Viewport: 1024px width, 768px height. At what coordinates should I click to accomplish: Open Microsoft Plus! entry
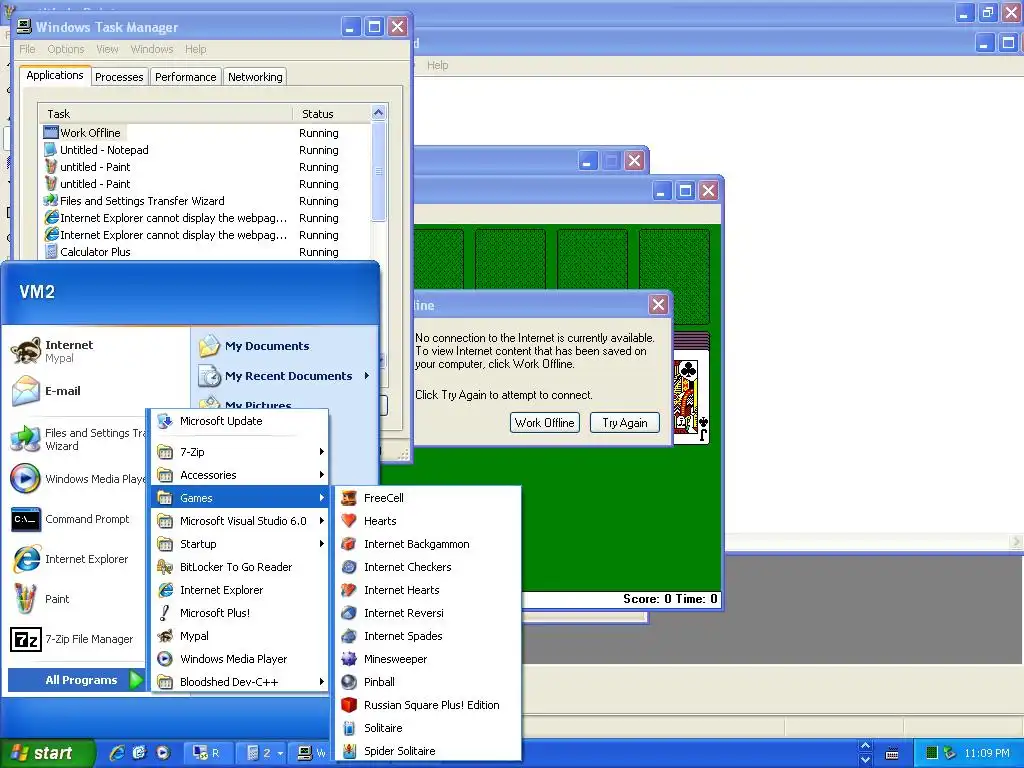tap(239, 613)
